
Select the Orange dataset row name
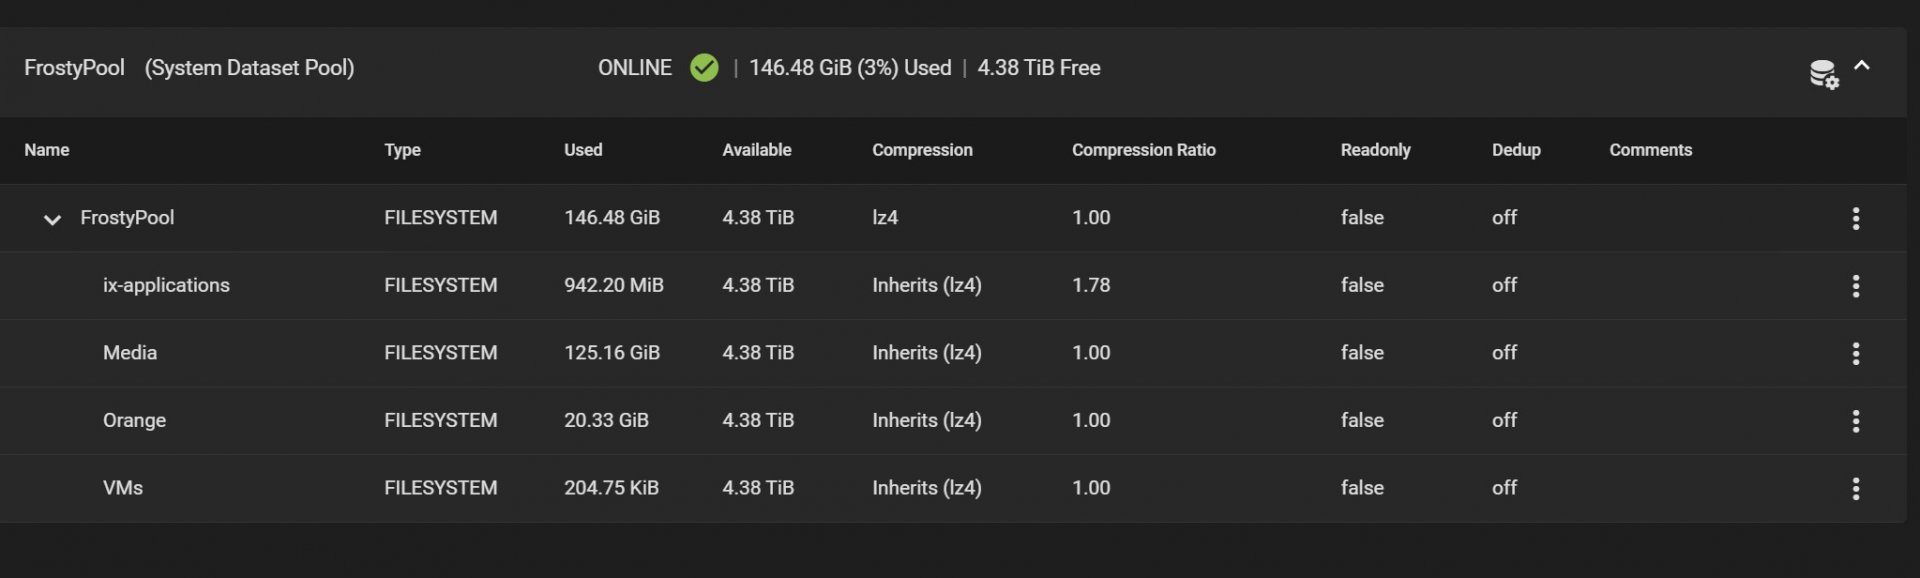pos(134,420)
